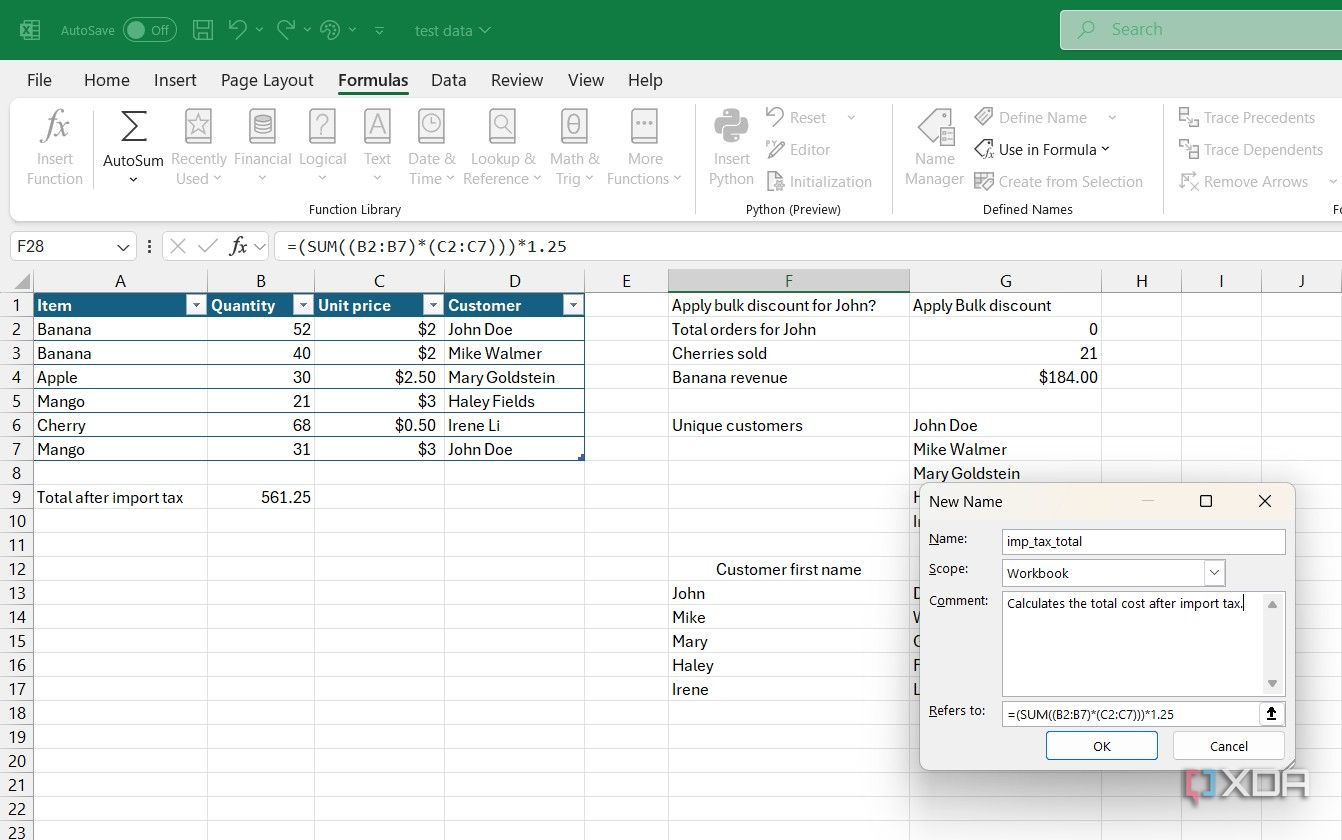Expand the Name Box dropdown arrow
Screen dimensions: 1342x840
124,246
